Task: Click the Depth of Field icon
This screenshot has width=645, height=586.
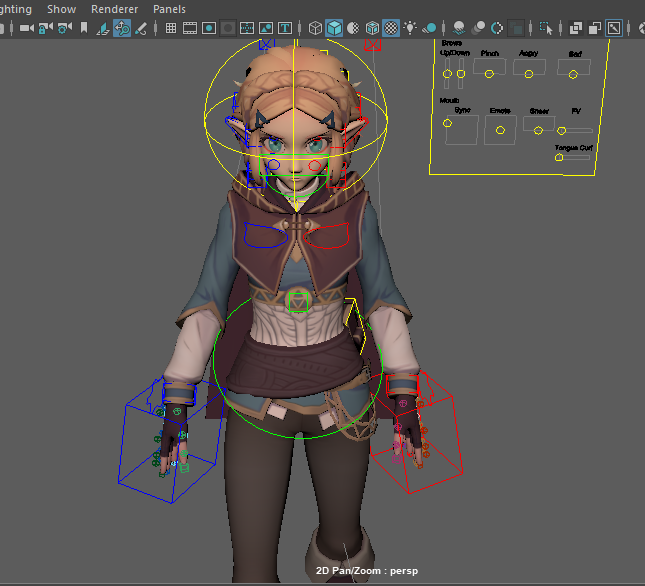Action: 516,28
